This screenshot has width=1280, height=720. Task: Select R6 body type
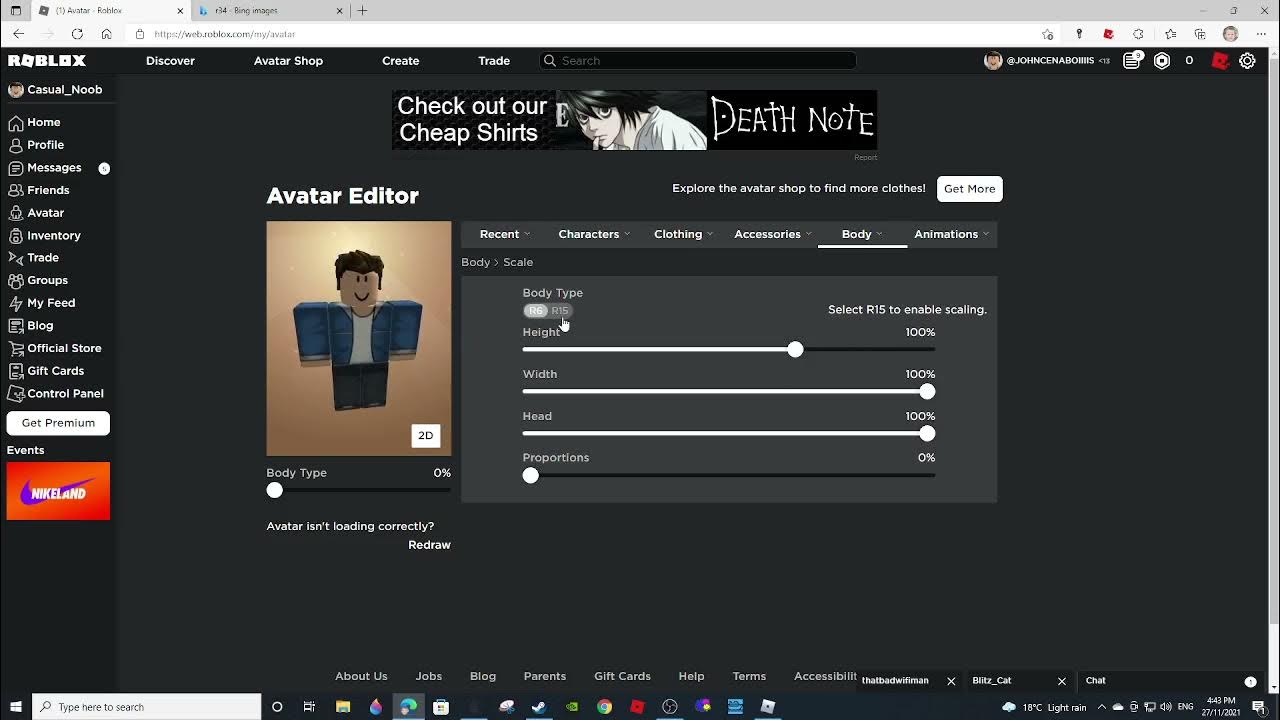pyautogui.click(x=536, y=310)
